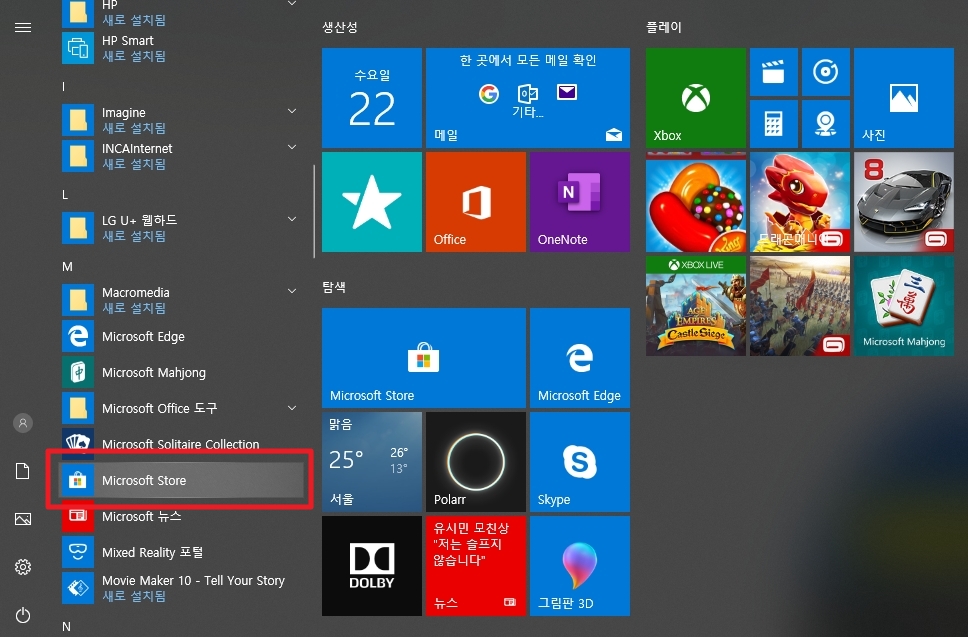Click the letter N section header
The height and width of the screenshot is (637, 968).
click(x=66, y=627)
